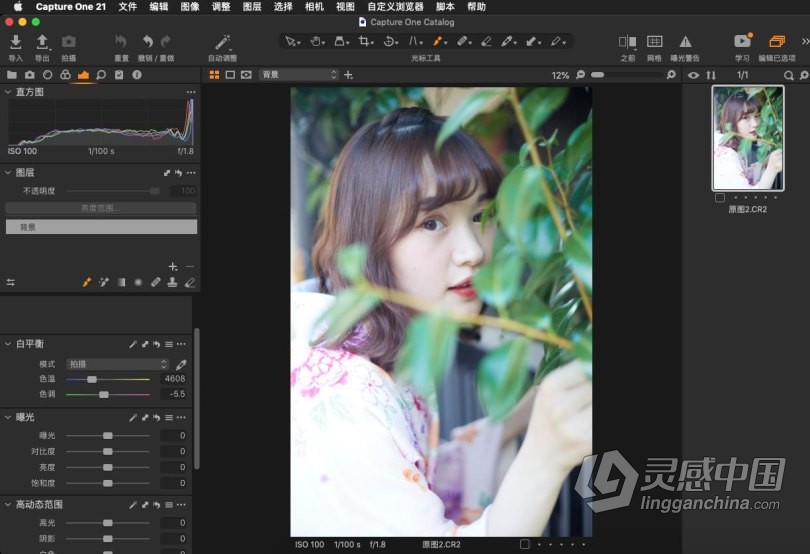Image resolution: width=810 pixels, height=554 pixels.
Task: Open the color circles tool tab
Action: click(x=65, y=75)
